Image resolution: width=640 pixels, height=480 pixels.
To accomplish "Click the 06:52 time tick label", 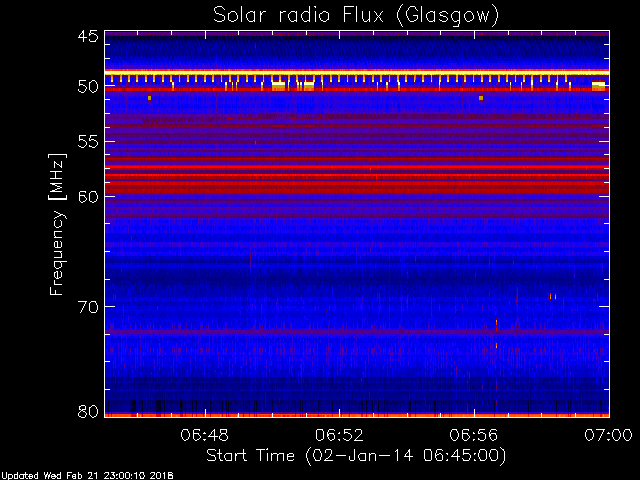I will pyautogui.click(x=339, y=435).
